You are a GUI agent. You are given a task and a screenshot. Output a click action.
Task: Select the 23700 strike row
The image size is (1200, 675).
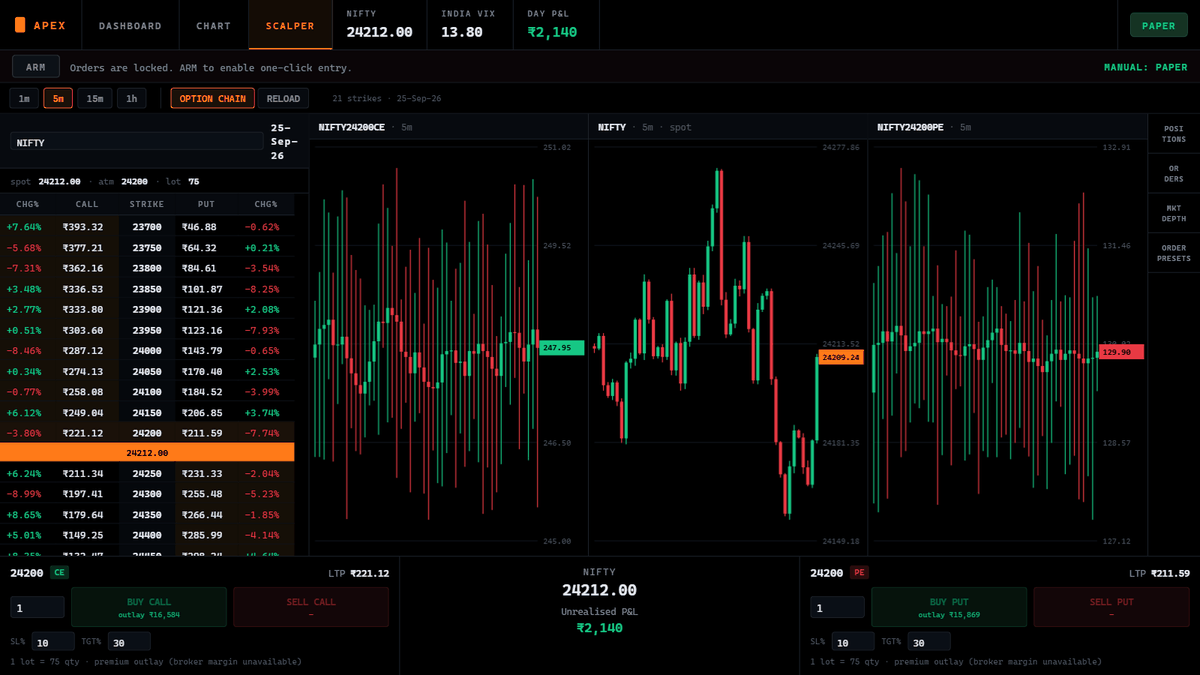coord(147,227)
